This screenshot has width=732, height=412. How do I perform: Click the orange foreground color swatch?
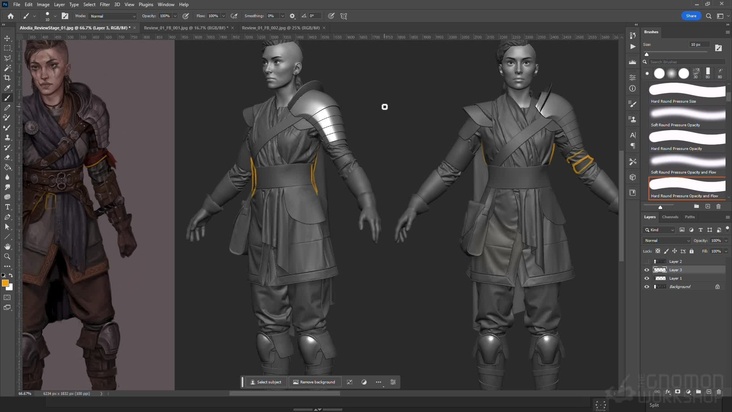pyautogui.click(x=6, y=283)
